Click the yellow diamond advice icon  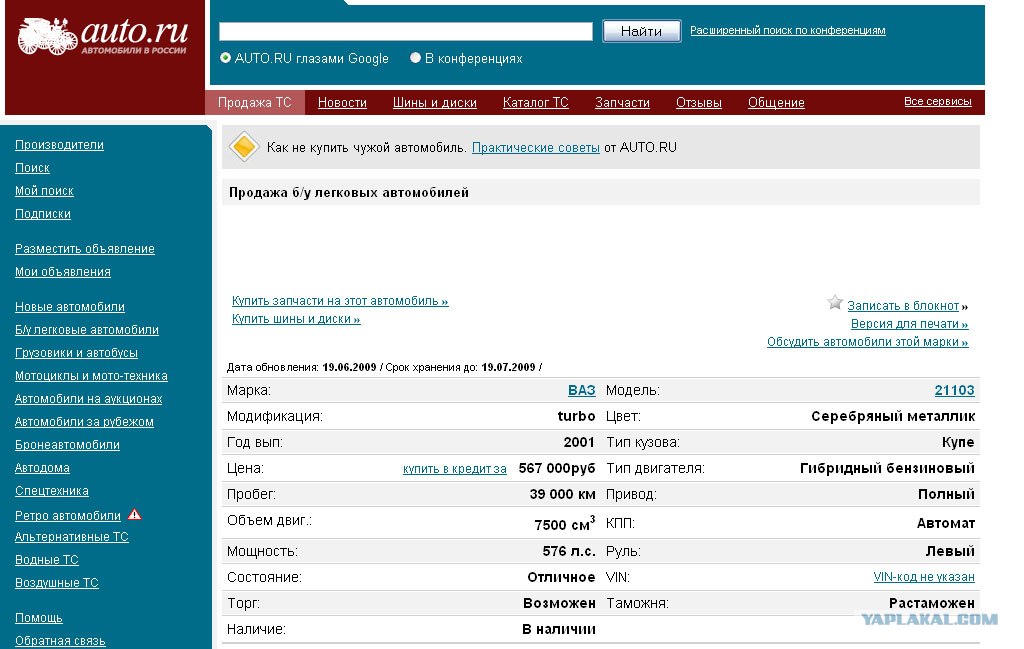tap(244, 146)
